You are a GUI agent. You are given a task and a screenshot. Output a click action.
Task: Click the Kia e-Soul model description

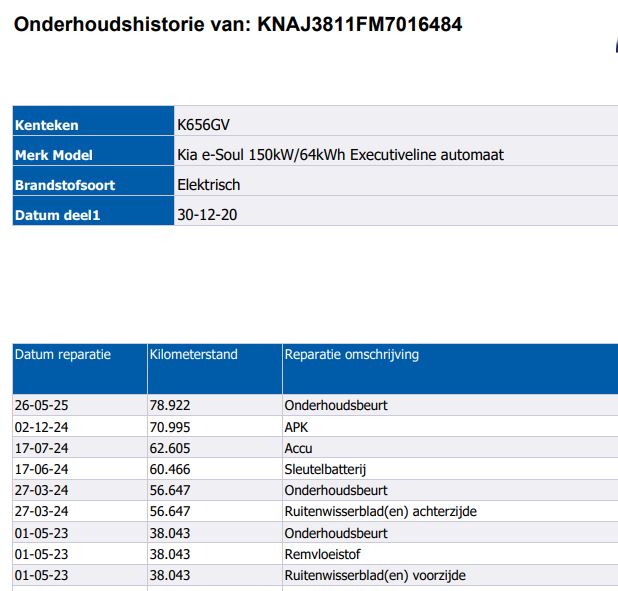click(x=339, y=155)
